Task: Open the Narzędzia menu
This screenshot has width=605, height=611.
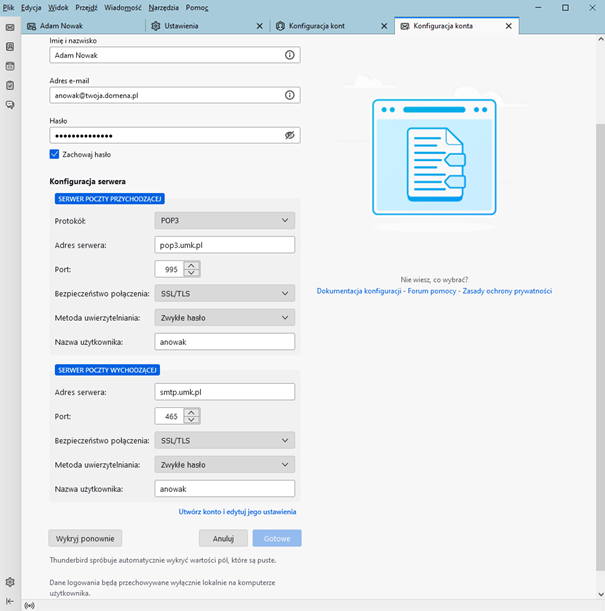Action: pyautogui.click(x=164, y=7)
